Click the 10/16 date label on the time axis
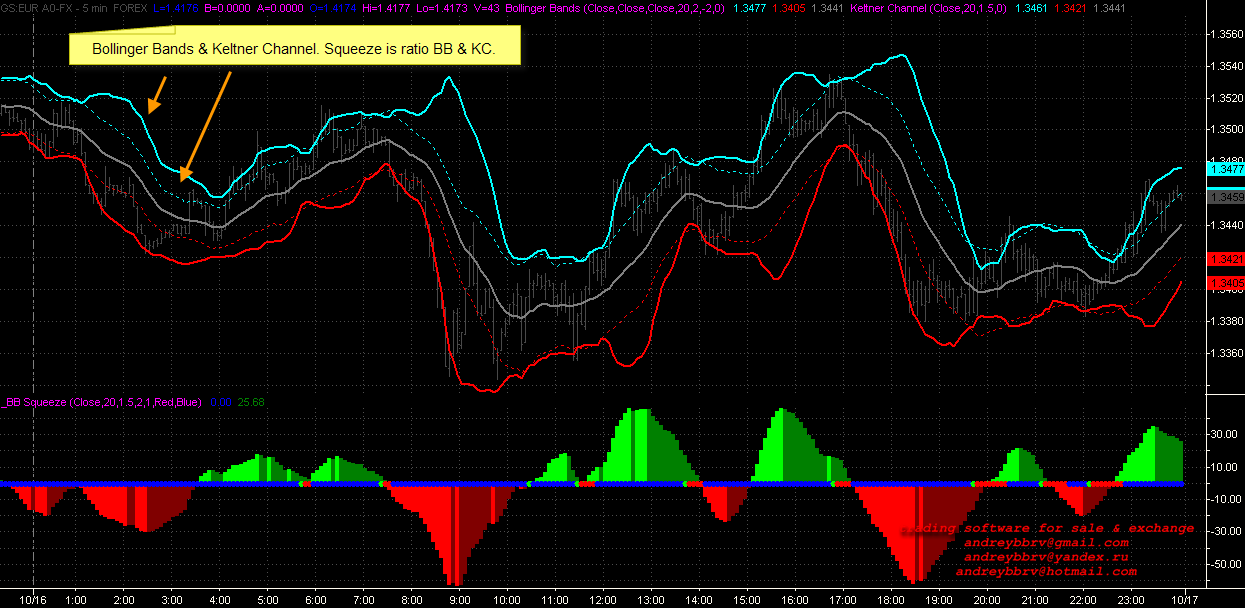 pyautogui.click(x=33, y=600)
